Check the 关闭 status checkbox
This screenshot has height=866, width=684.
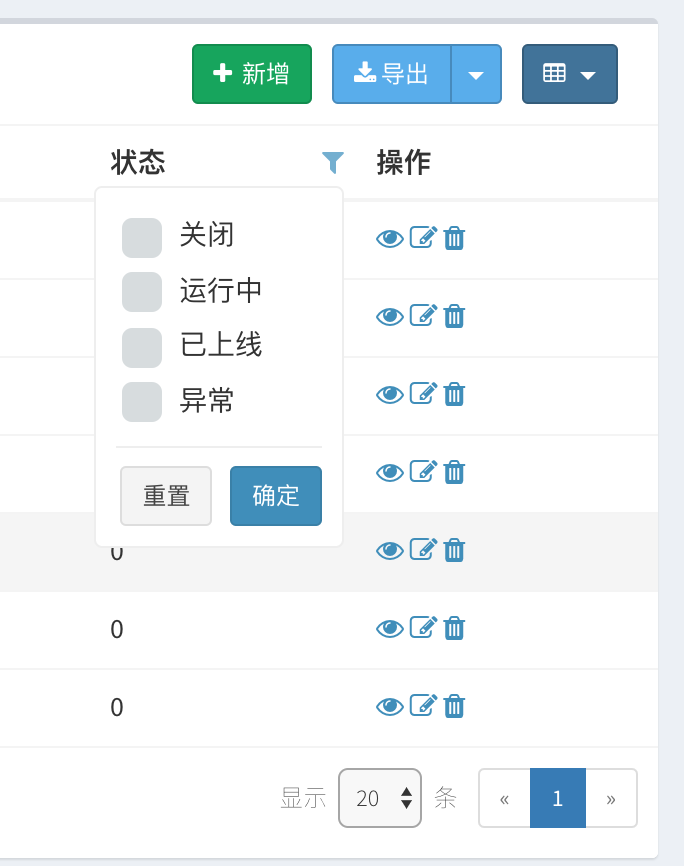[x=142, y=237]
